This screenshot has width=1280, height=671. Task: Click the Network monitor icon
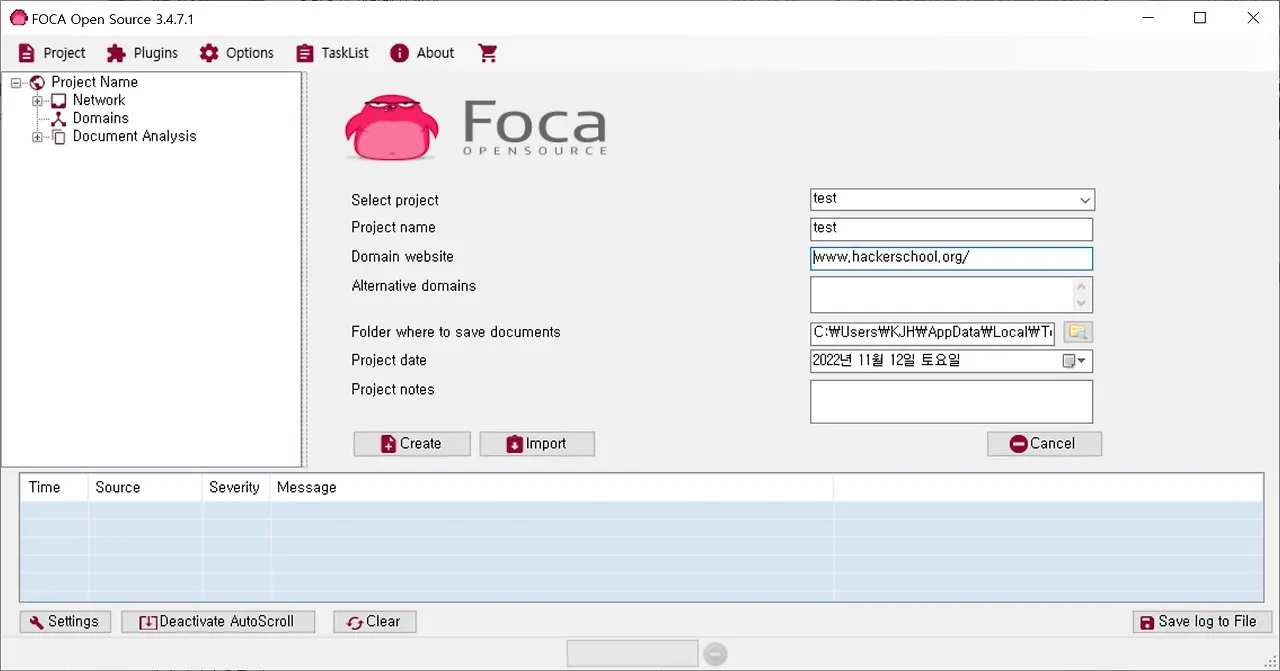(x=59, y=101)
